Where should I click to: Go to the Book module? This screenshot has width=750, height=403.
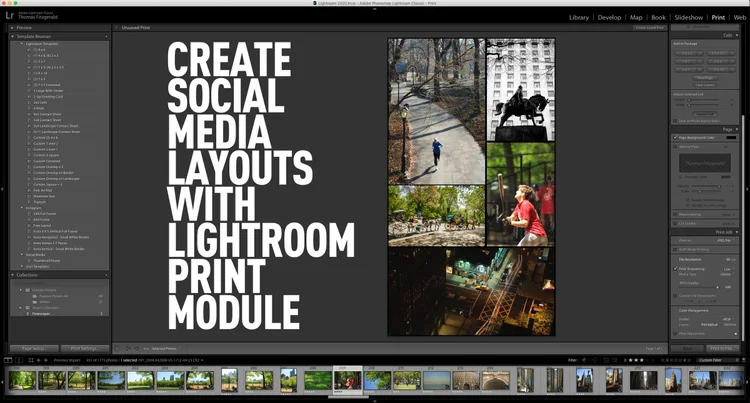[x=658, y=17]
